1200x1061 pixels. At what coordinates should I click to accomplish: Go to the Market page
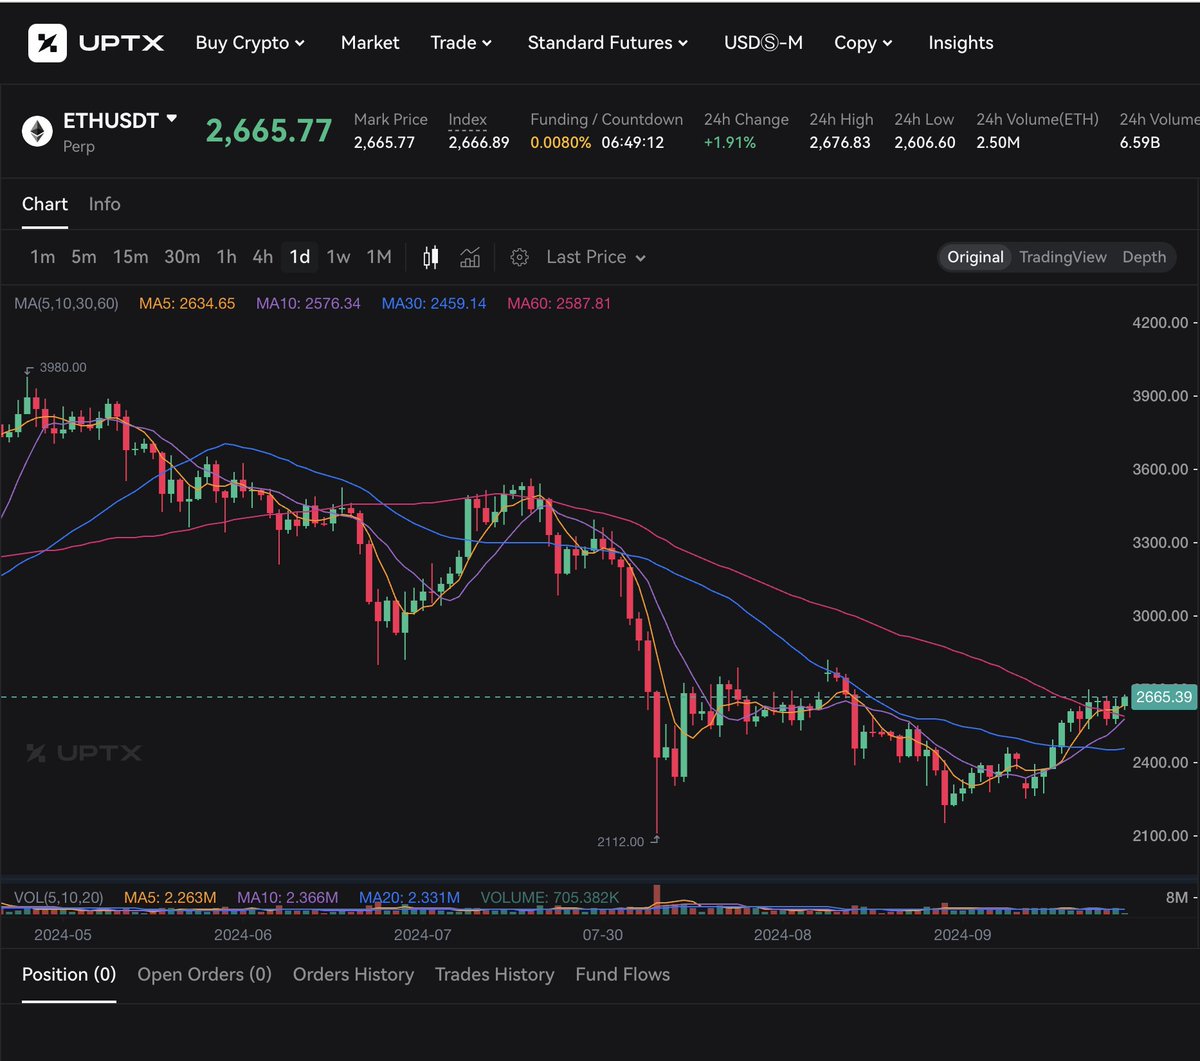point(370,42)
